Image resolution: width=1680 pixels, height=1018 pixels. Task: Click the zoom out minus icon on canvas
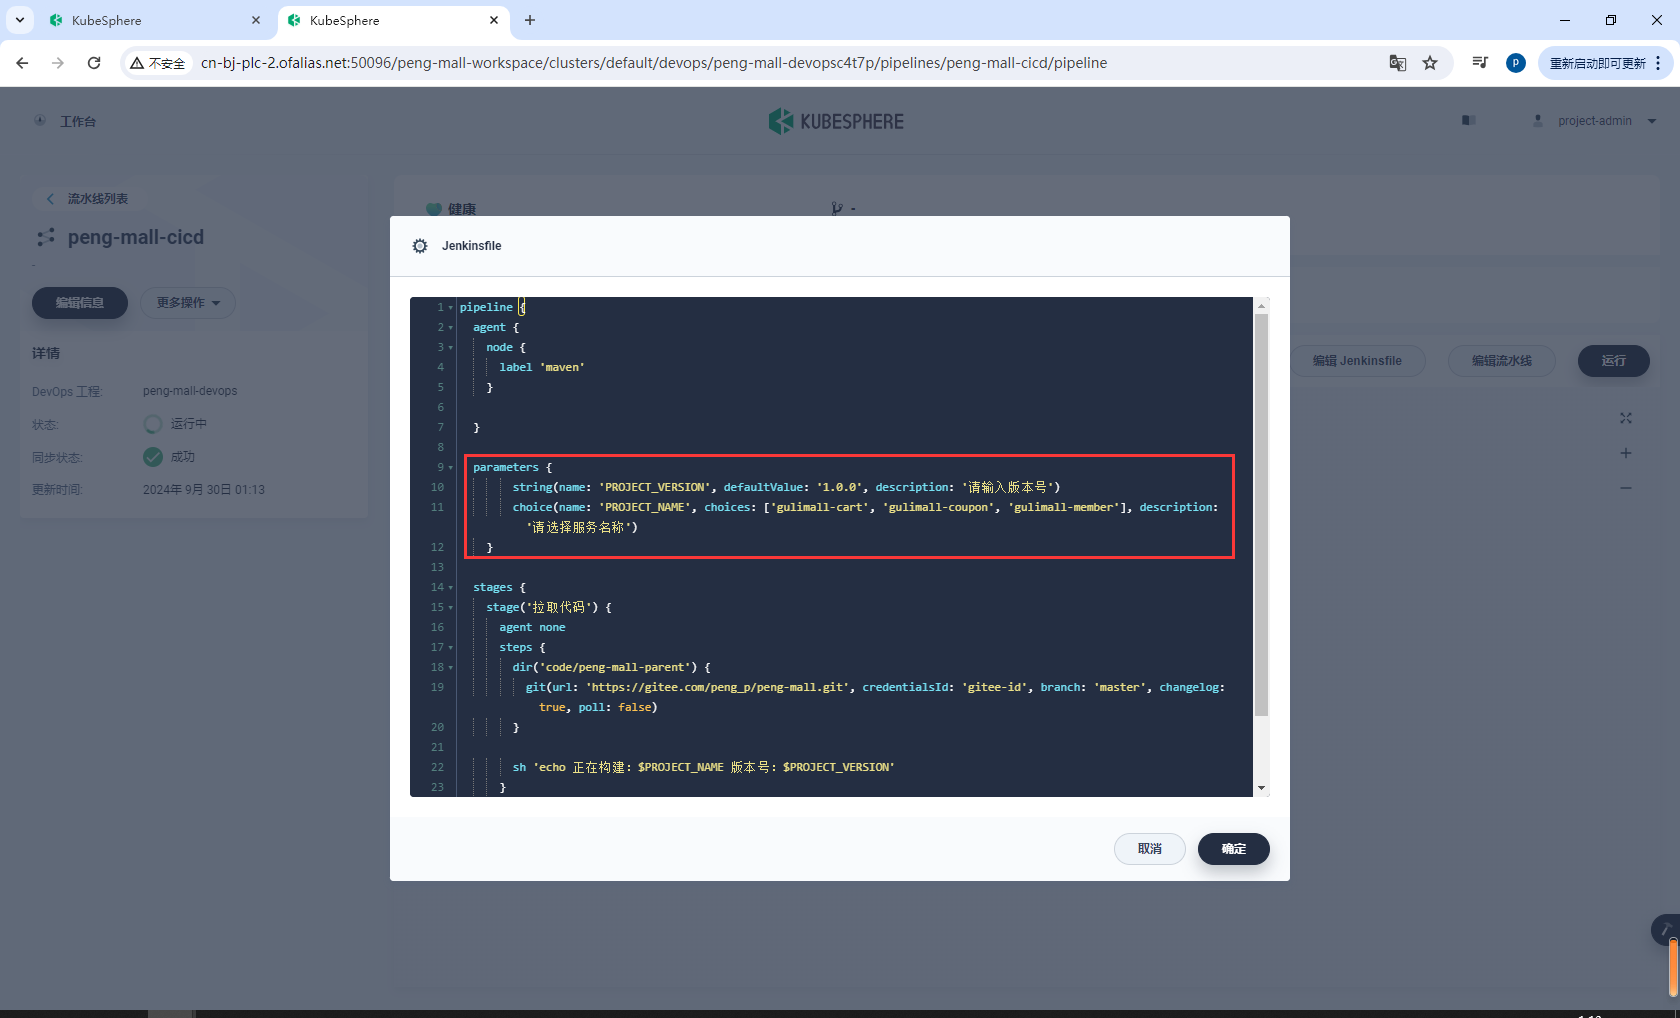pos(1626,488)
